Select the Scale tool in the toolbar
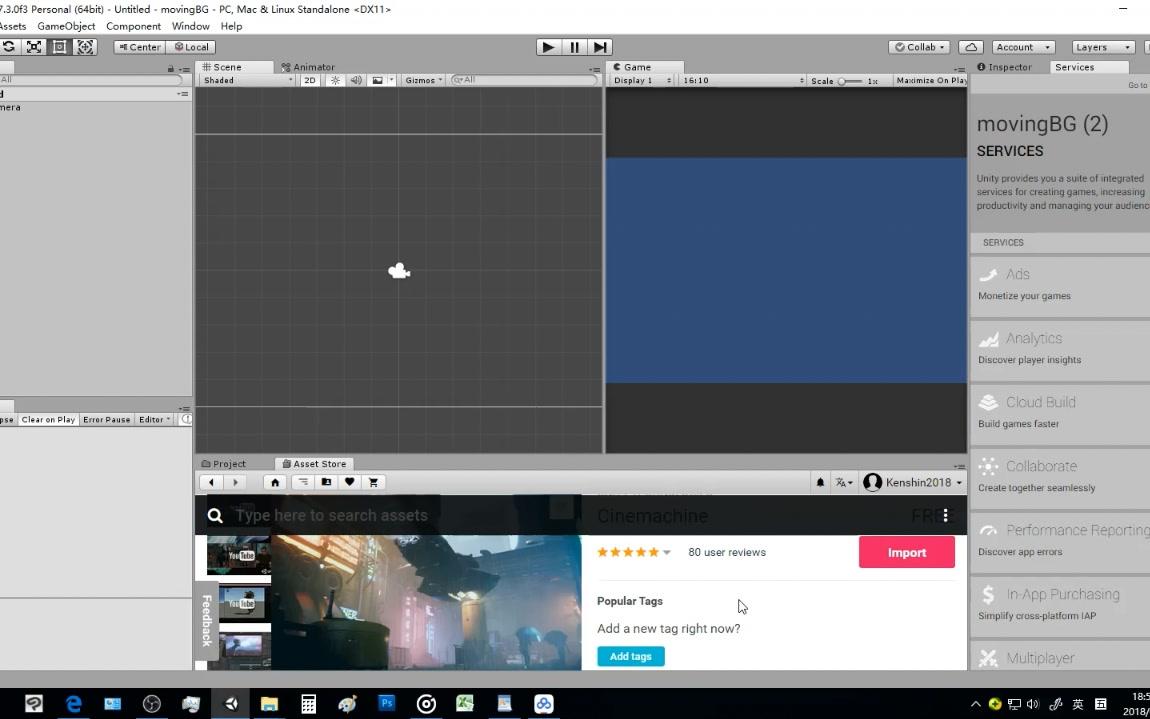This screenshot has height=719, width=1150. [x=33, y=46]
